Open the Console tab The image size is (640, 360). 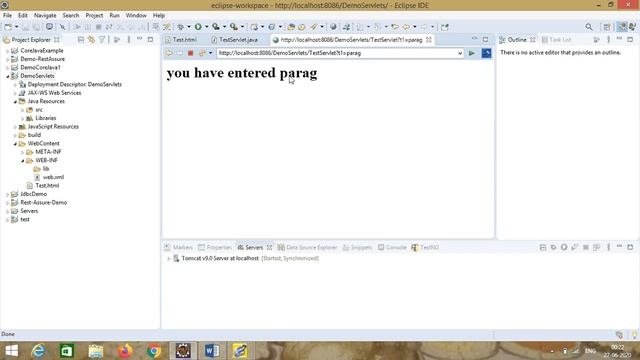point(392,247)
